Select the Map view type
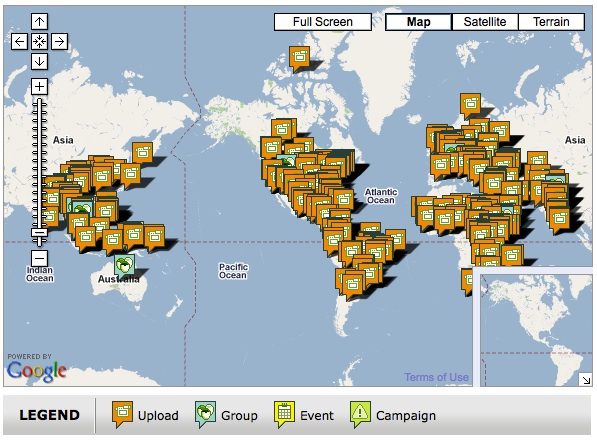Screen dimensions: 597x440 [x=418, y=22]
